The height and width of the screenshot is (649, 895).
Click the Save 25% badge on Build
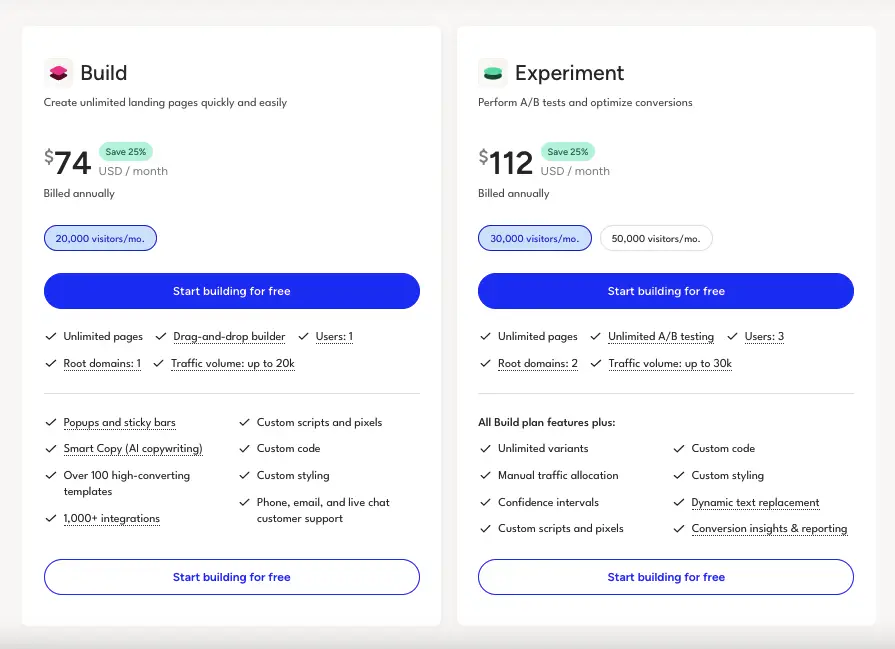coord(126,152)
